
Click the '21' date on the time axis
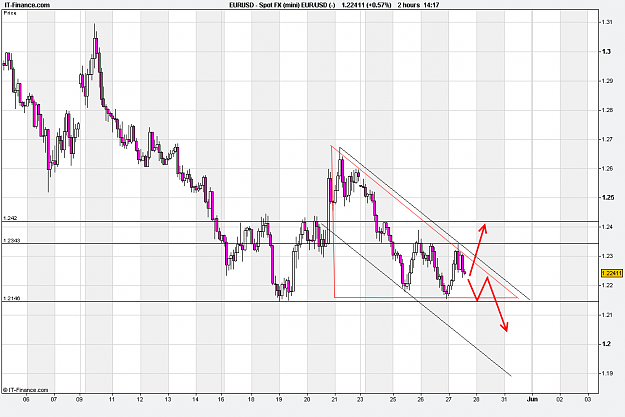[335, 399]
